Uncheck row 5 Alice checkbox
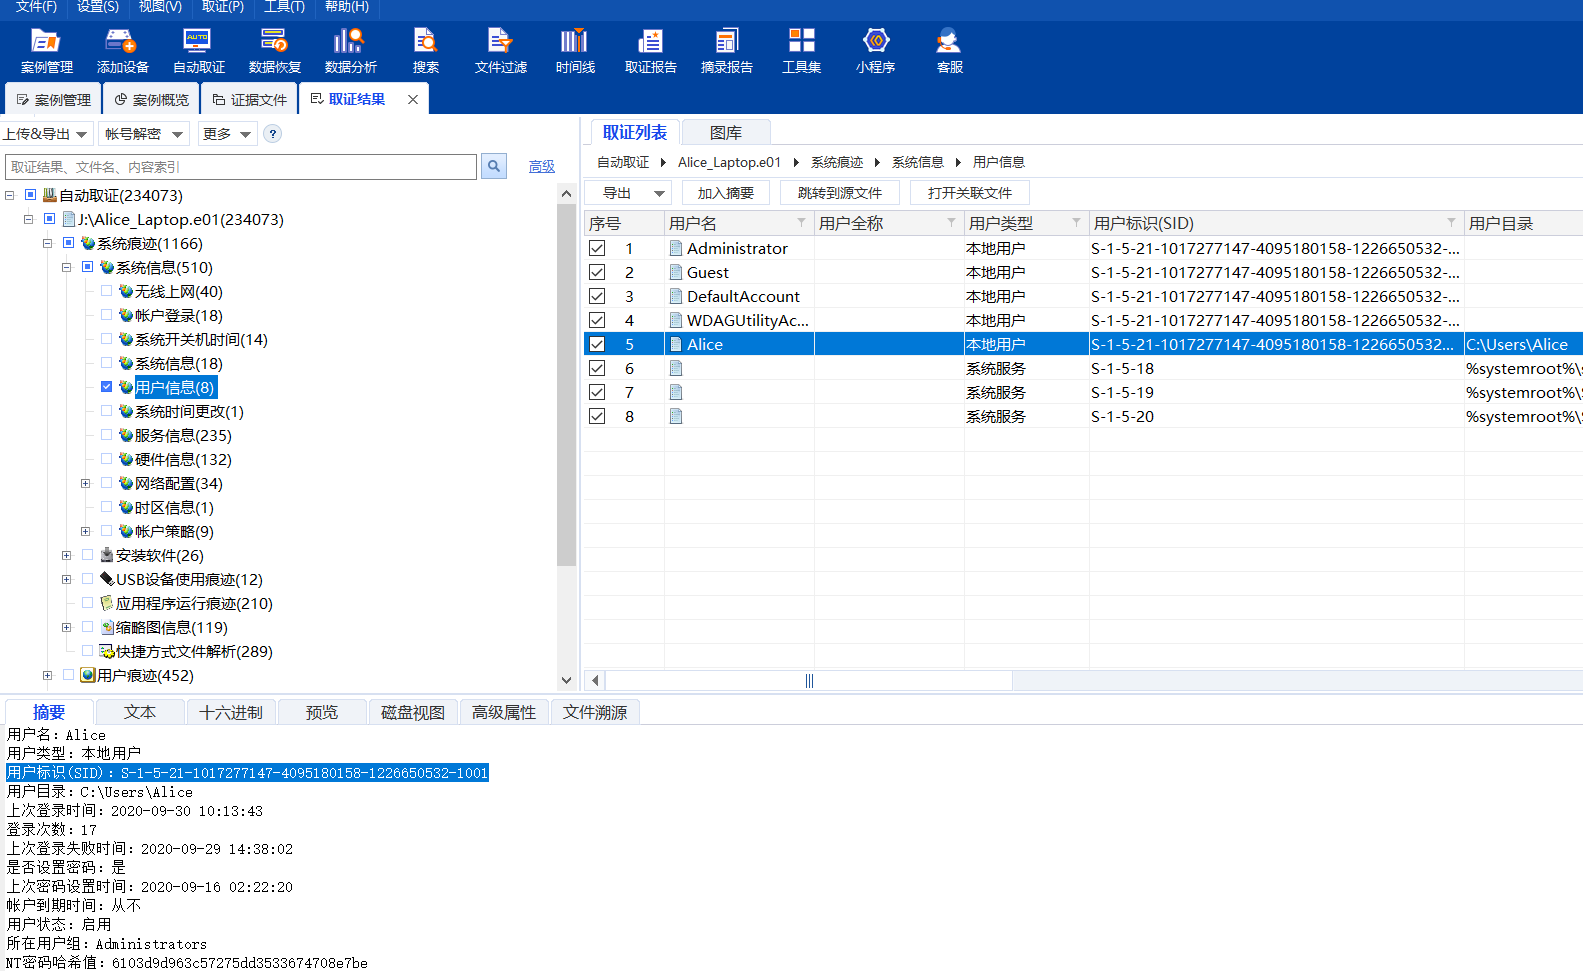This screenshot has height=971, width=1583. tap(597, 344)
